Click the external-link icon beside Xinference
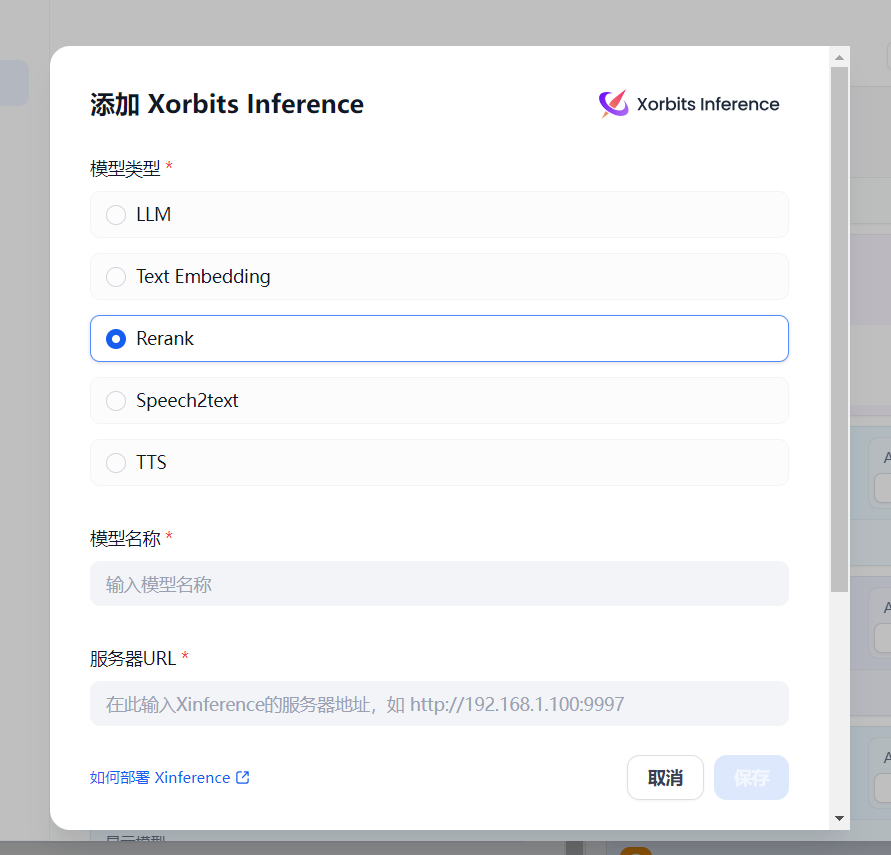The image size is (891, 855). click(x=243, y=777)
